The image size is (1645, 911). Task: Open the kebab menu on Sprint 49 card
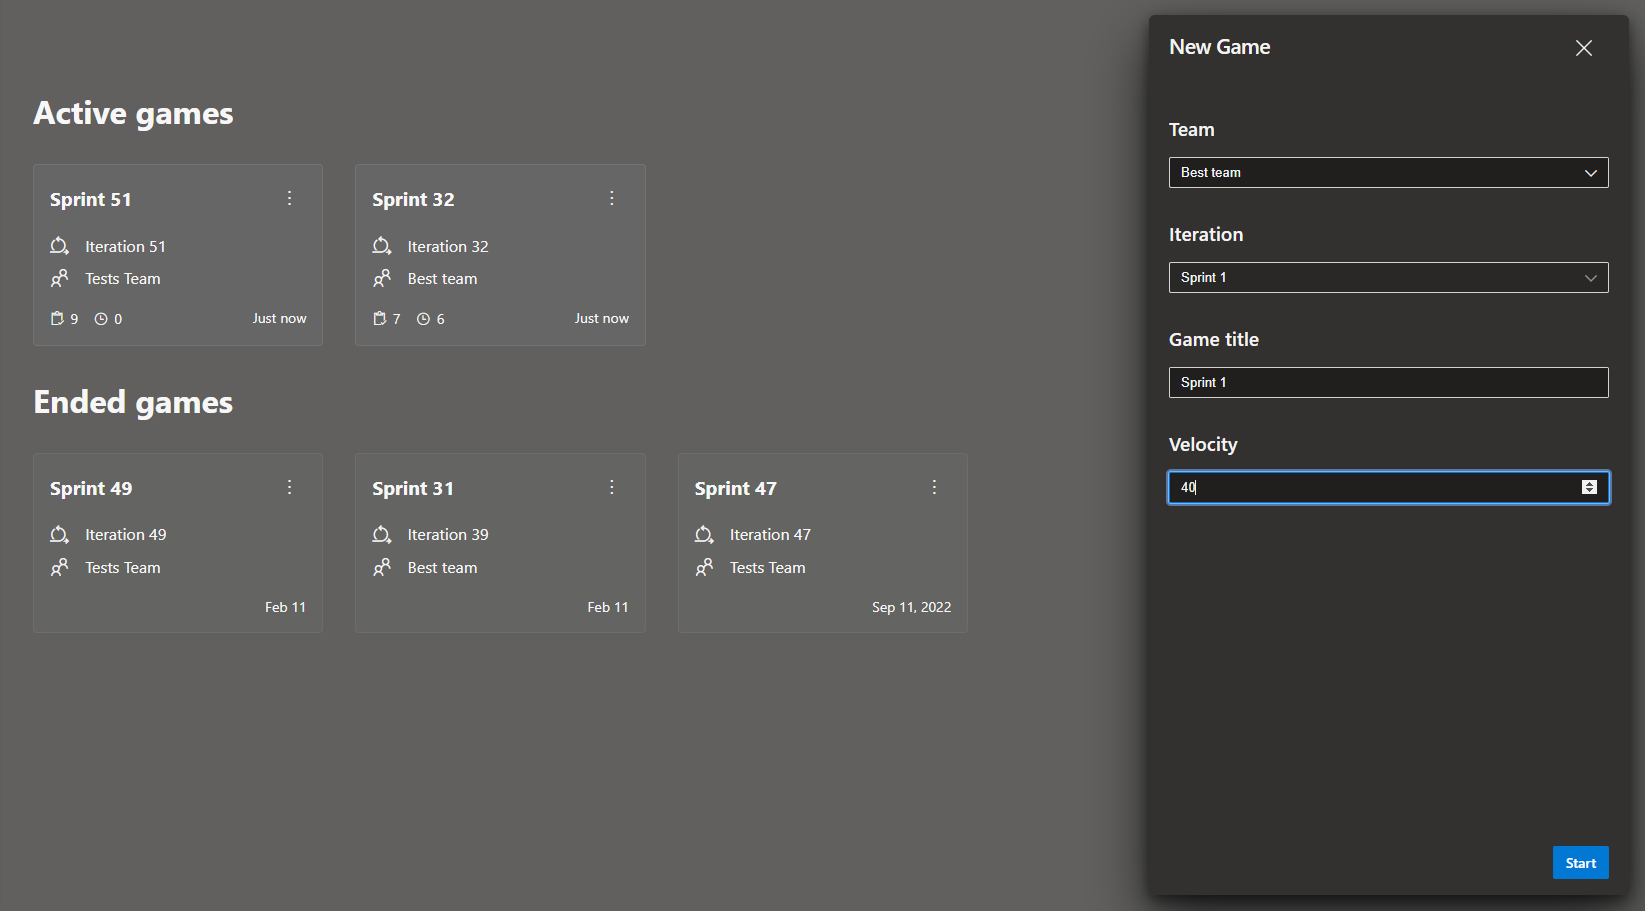point(289,487)
